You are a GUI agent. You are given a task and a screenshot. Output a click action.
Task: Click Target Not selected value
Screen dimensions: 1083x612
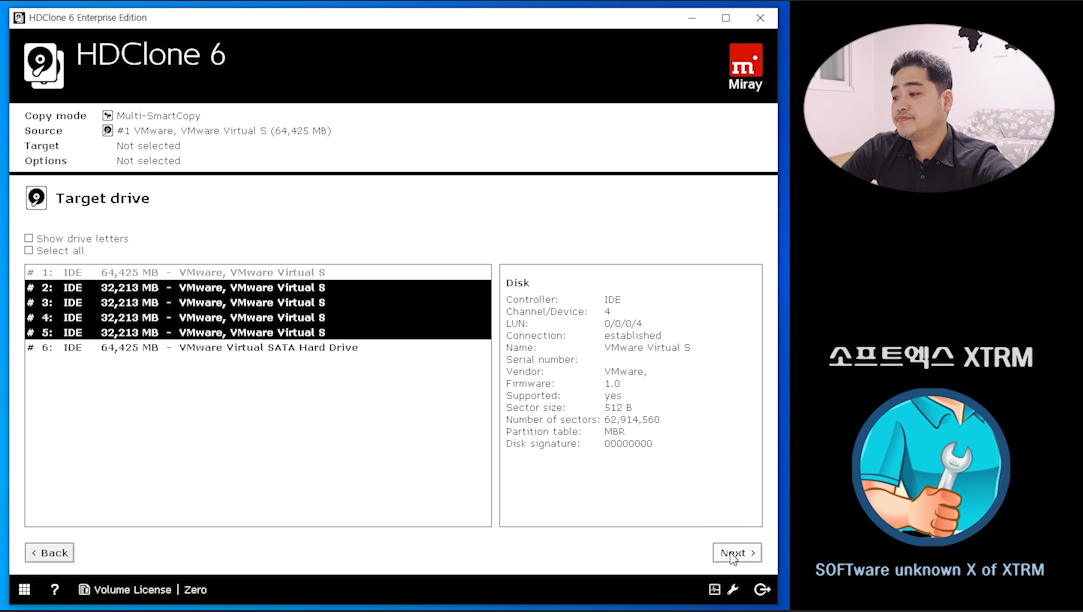[x=148, y=146]
